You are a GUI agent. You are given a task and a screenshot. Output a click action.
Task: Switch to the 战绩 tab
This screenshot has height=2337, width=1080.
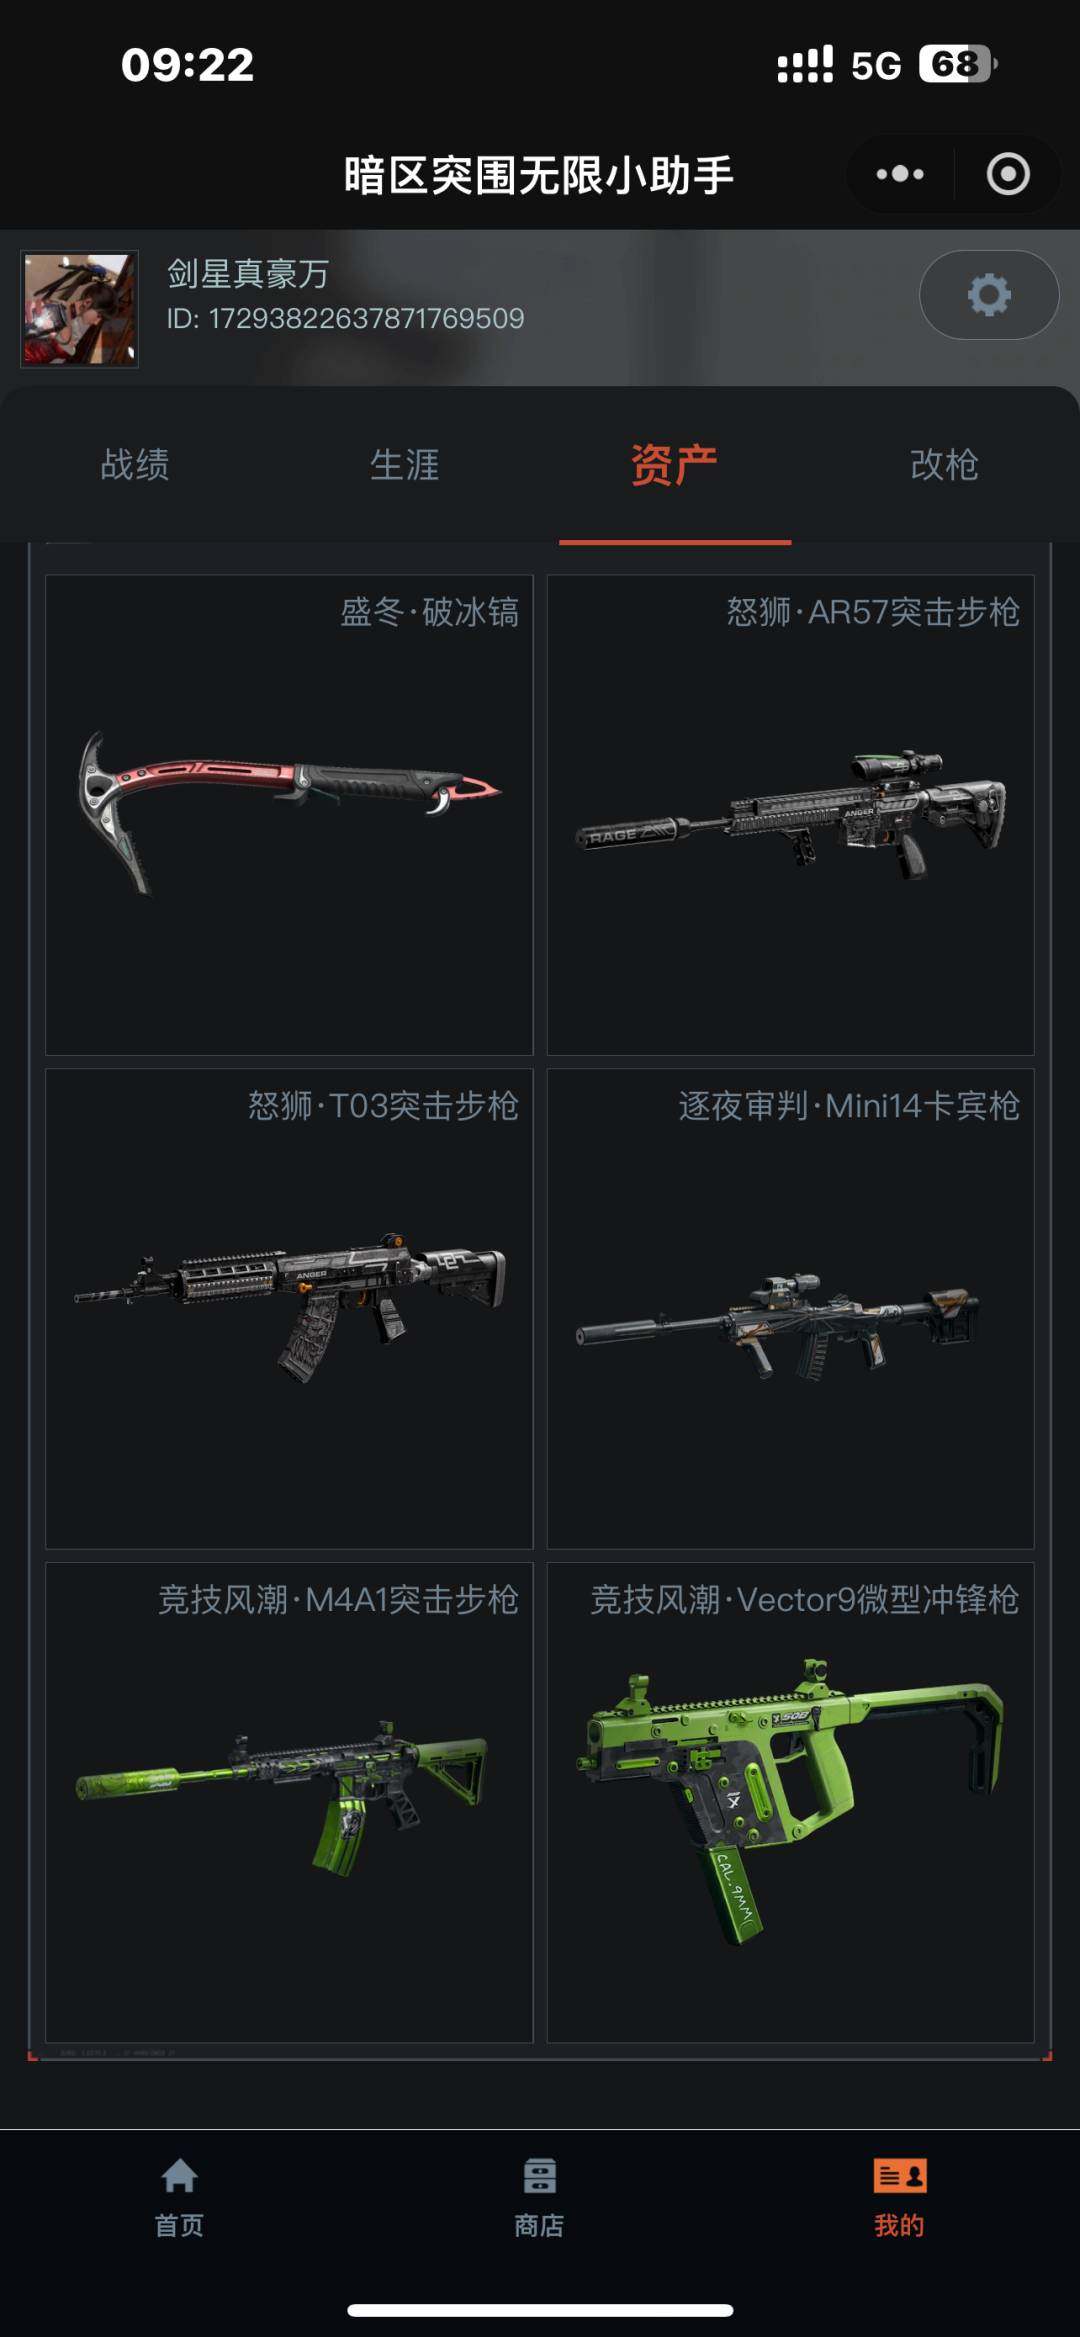[x=135, y=464]
